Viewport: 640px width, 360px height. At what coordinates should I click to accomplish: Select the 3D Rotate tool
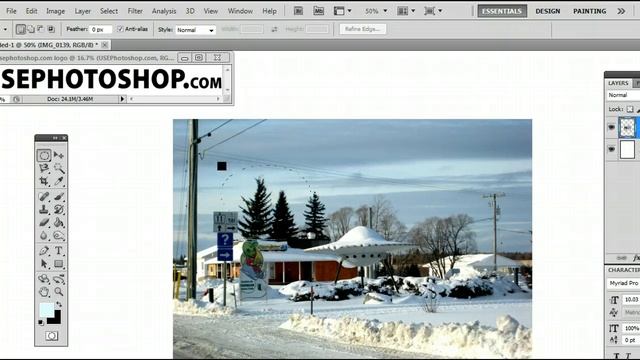tap(44, 279)
